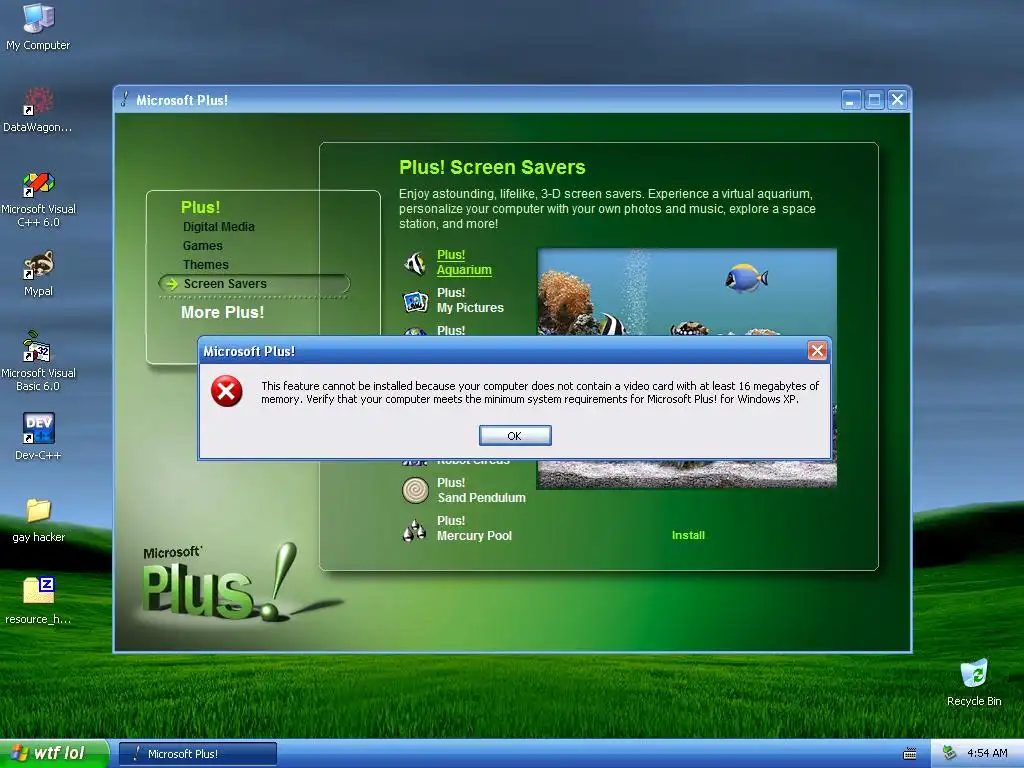
Task: Open Digital Media section
Action: (x=219, y=227)
